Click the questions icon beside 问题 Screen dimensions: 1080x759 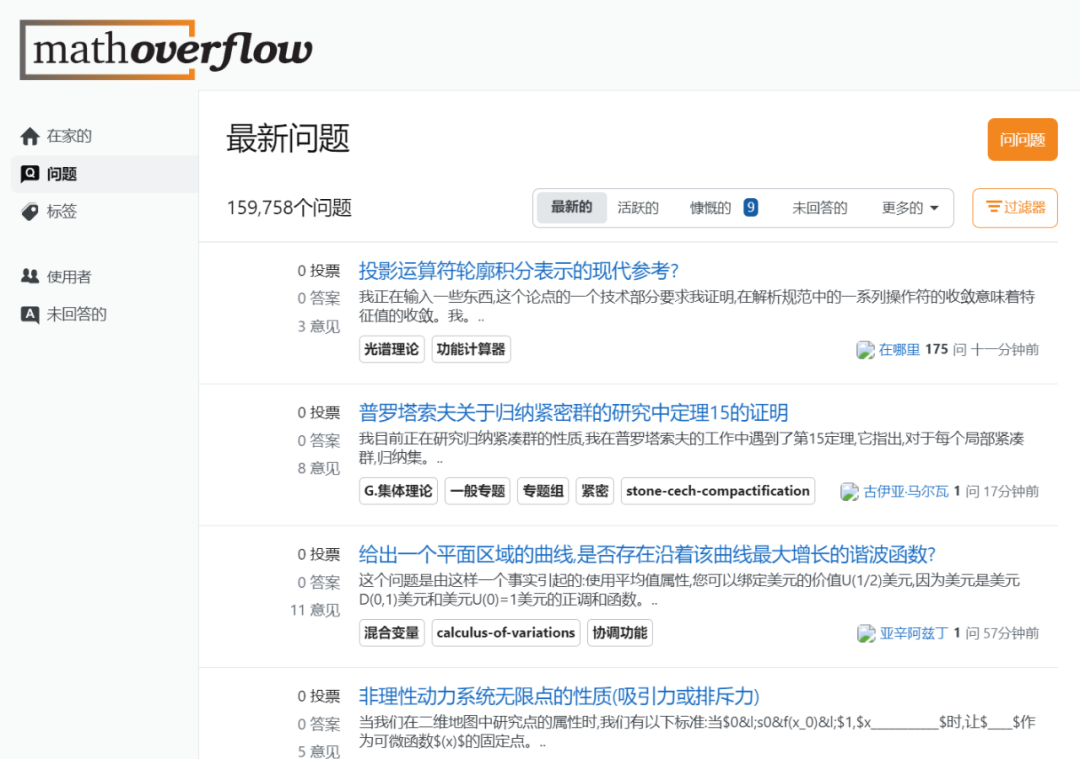pyautogui.click(x=30, y=174)
